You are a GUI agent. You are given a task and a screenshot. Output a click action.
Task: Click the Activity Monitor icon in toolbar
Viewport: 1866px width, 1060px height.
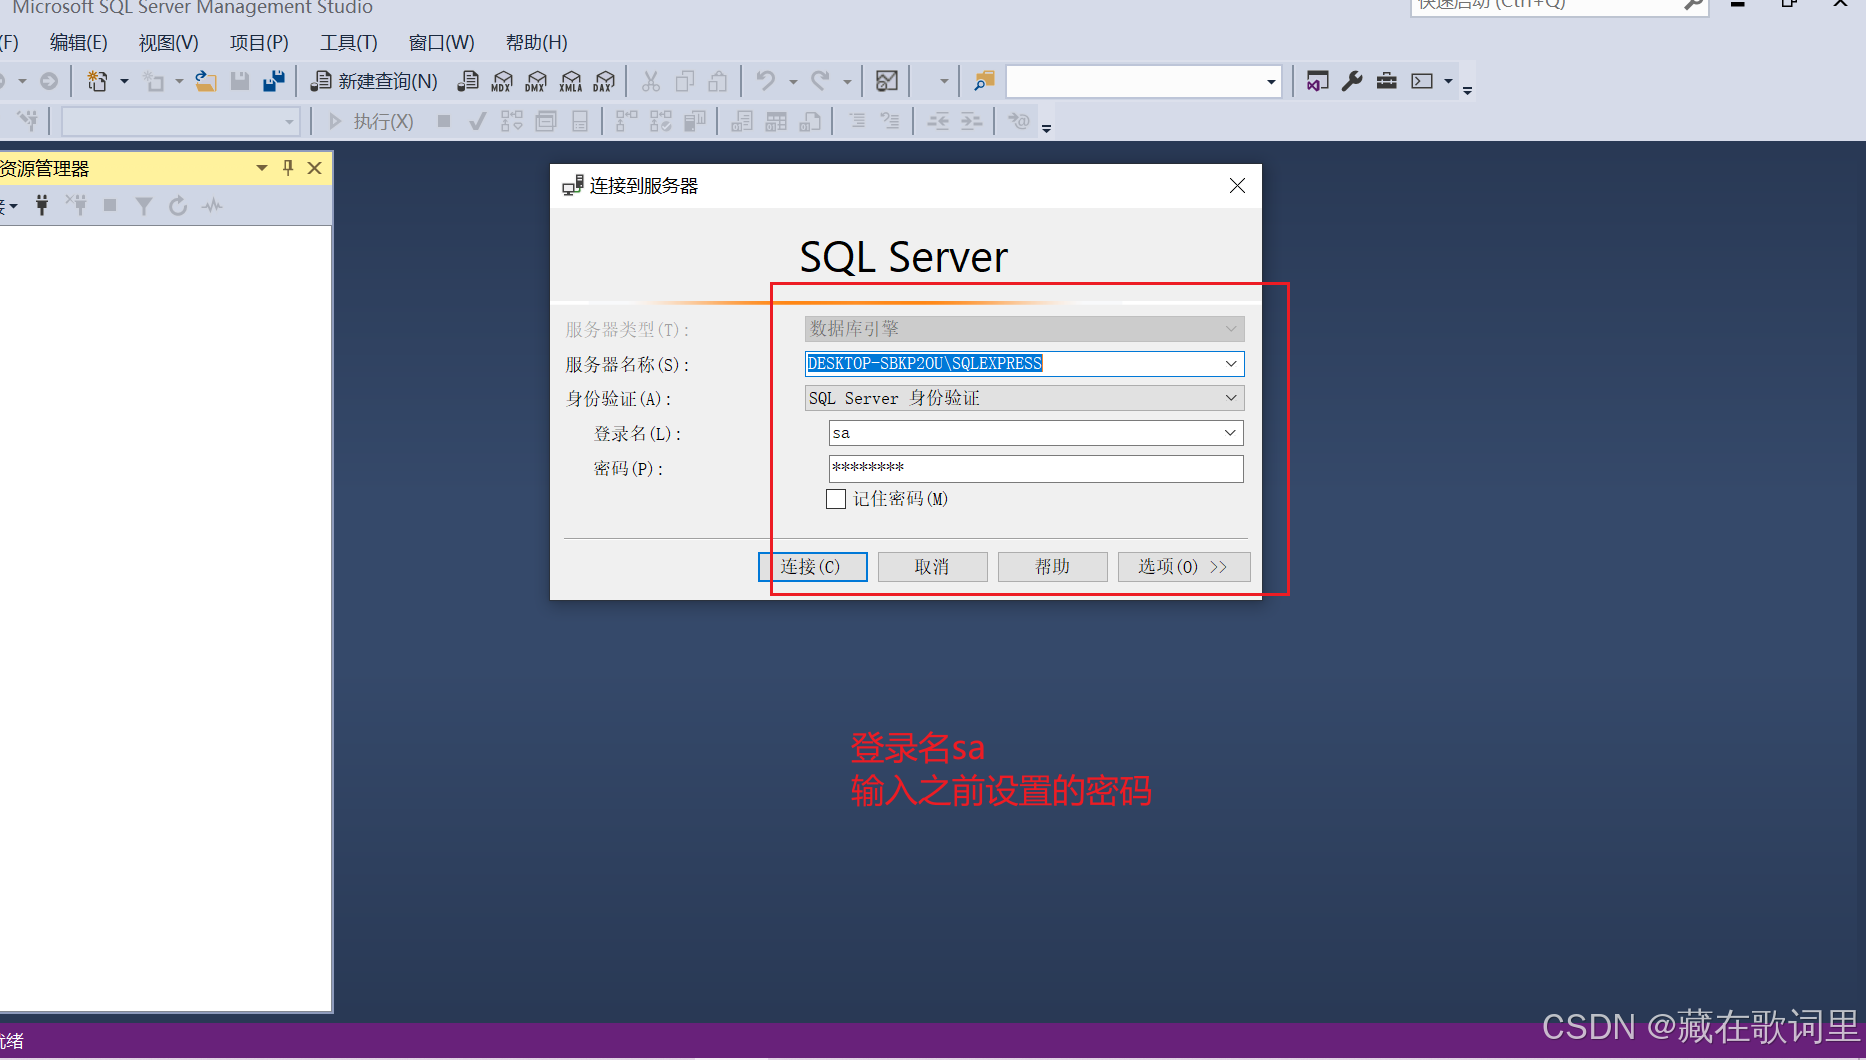(887, 81)
